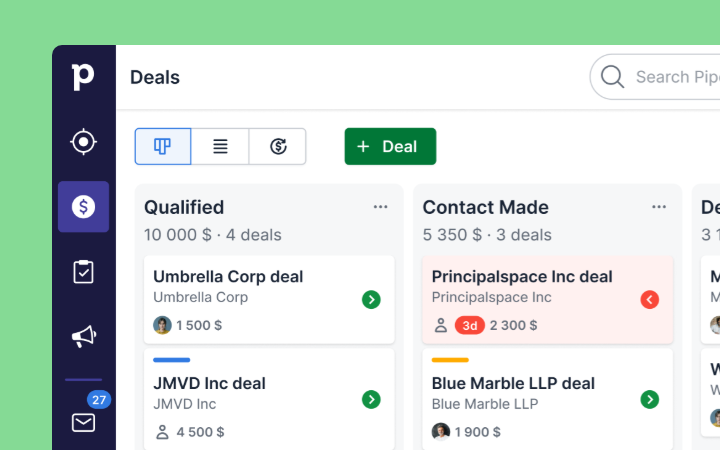Viewport: 720px width, 450px height.
Task: Click the 3d overdue badge on Principalspace deal
Action: tap(470, 325)
